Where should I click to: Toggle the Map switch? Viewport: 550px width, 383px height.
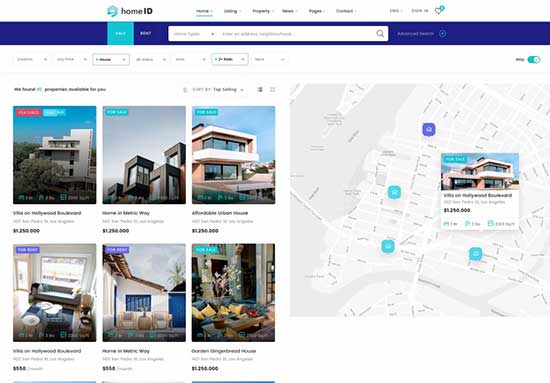(534, 60)
